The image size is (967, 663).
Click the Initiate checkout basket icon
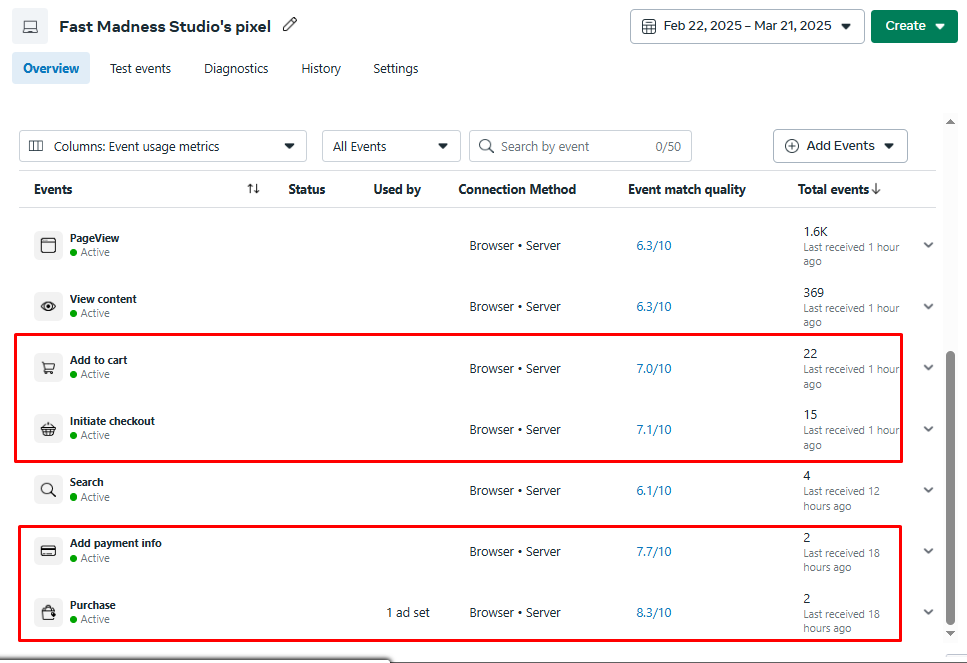point(48,429)
